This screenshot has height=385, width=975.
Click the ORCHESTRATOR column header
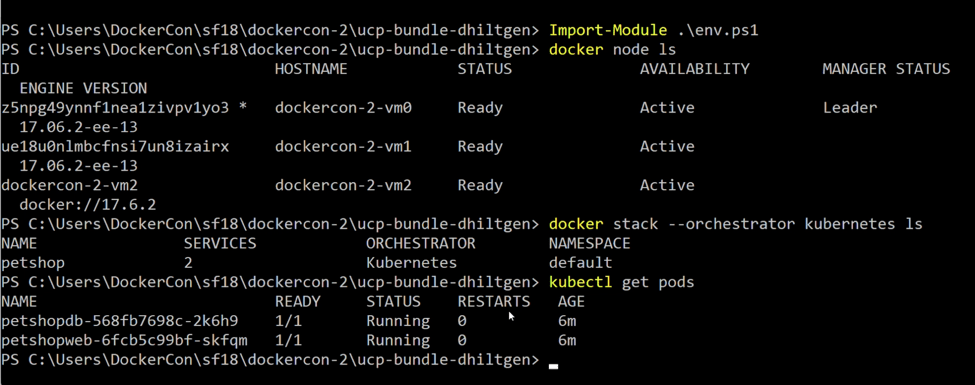(421, 243)
